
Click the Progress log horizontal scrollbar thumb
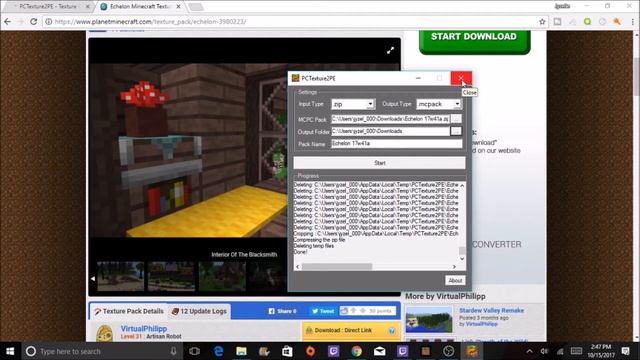[337, 267]
